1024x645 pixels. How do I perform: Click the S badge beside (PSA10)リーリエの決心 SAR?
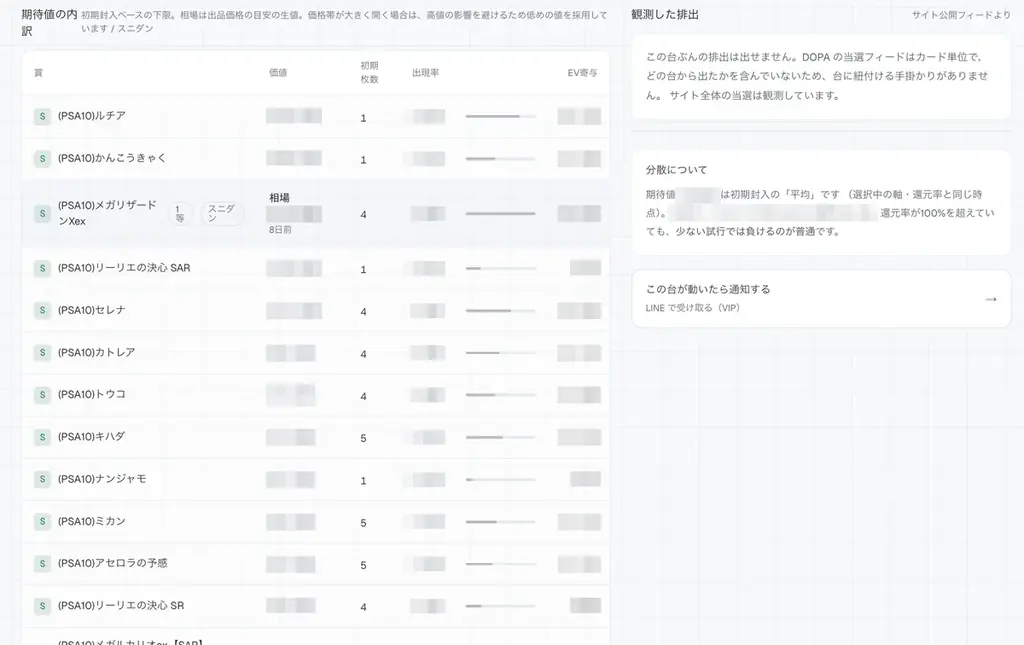(42, 268)
